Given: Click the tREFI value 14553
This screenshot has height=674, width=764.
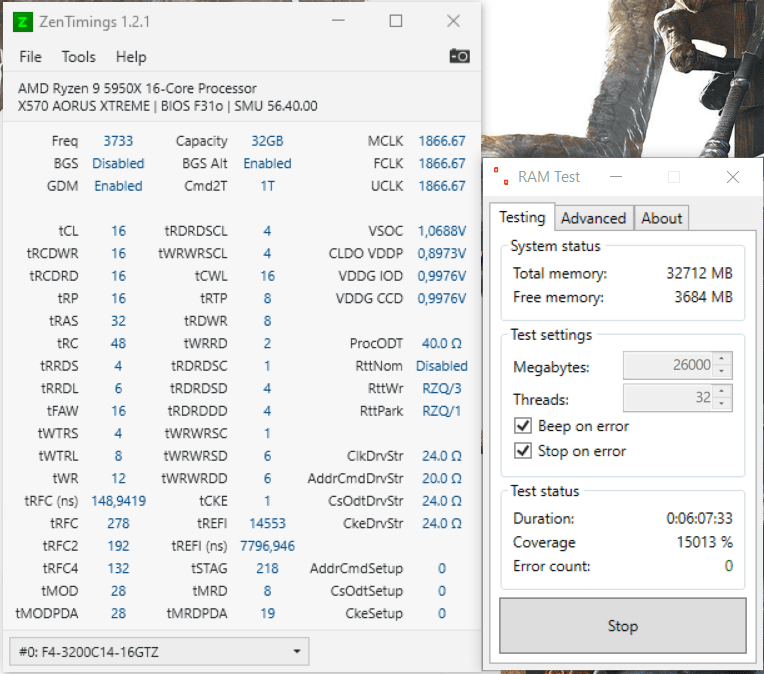Looking at the screenshot, I should point(267,523).
